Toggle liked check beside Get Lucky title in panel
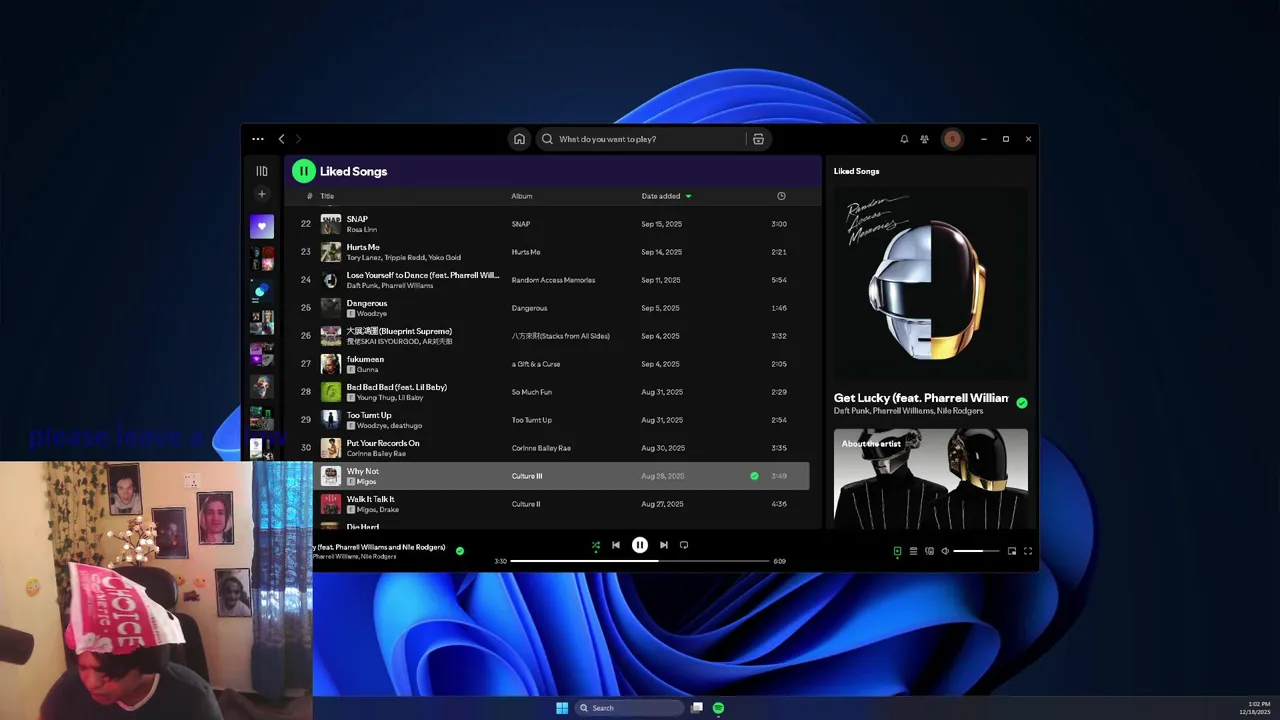Image resolution: width=1280 pixels, height=720 pixels. click(1022, 403)
